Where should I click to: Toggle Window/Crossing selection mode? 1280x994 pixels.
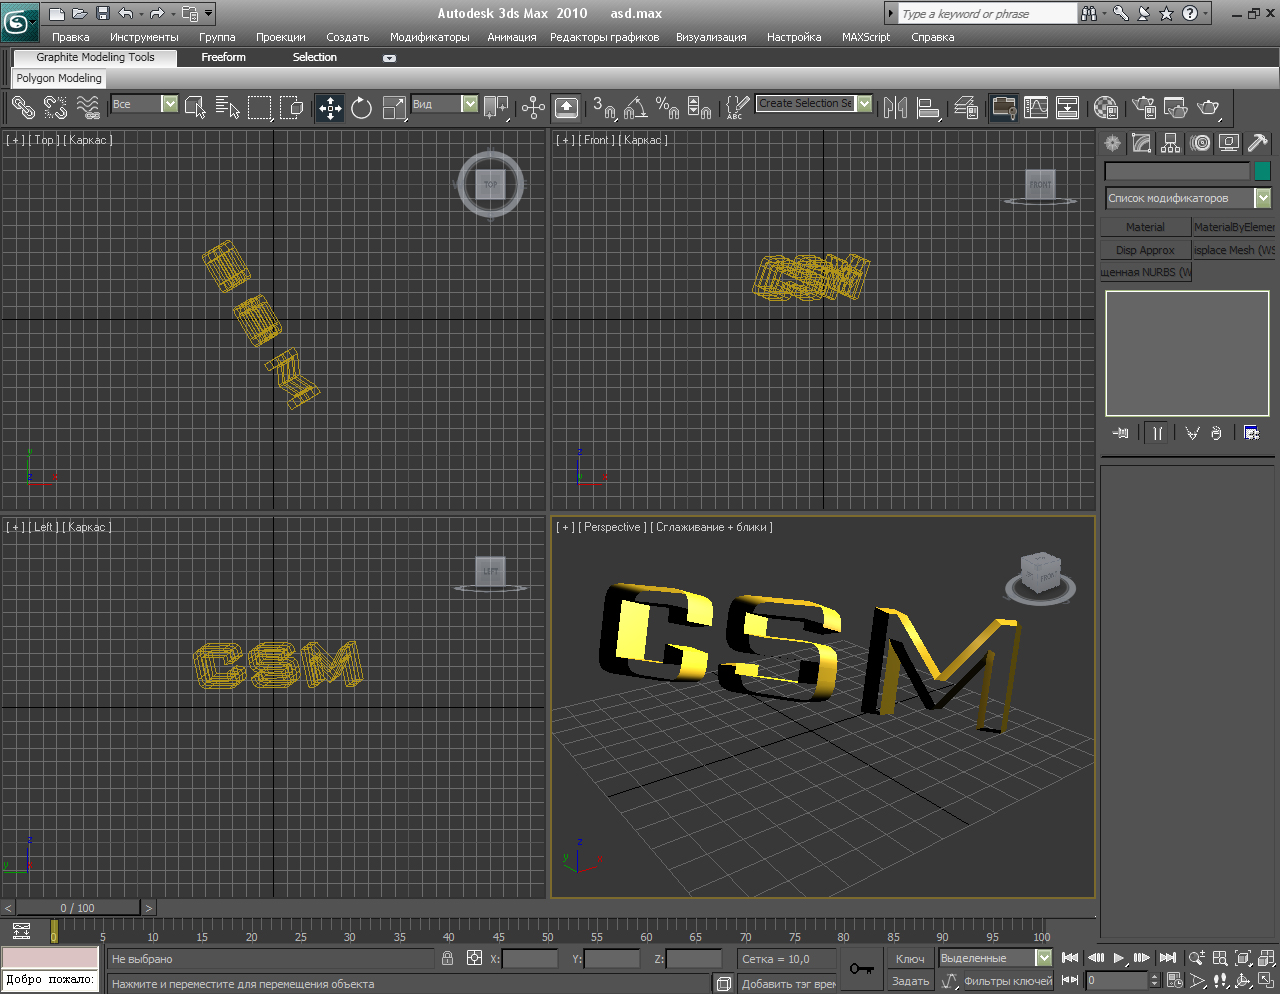(x=292, y=106)
